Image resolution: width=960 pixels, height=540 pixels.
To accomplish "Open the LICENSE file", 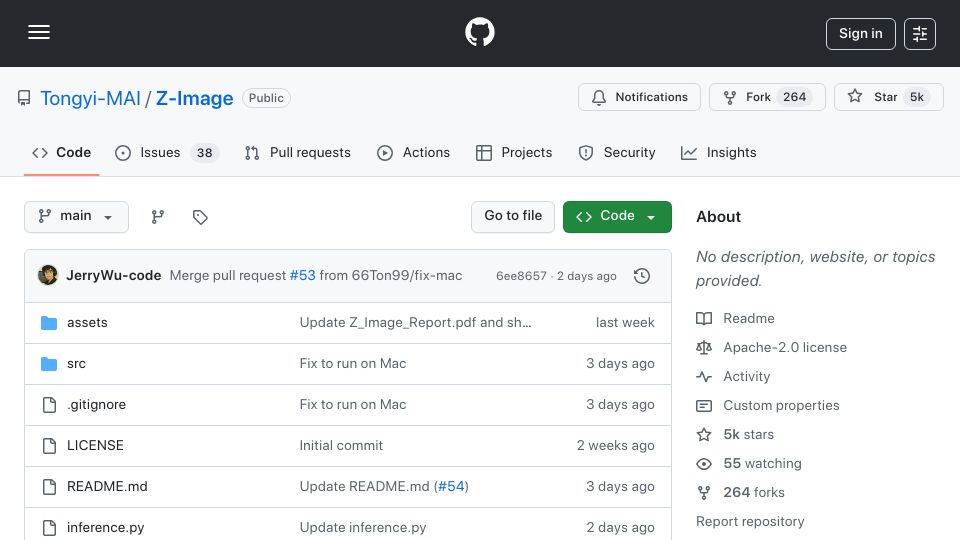I will point(95,446).
